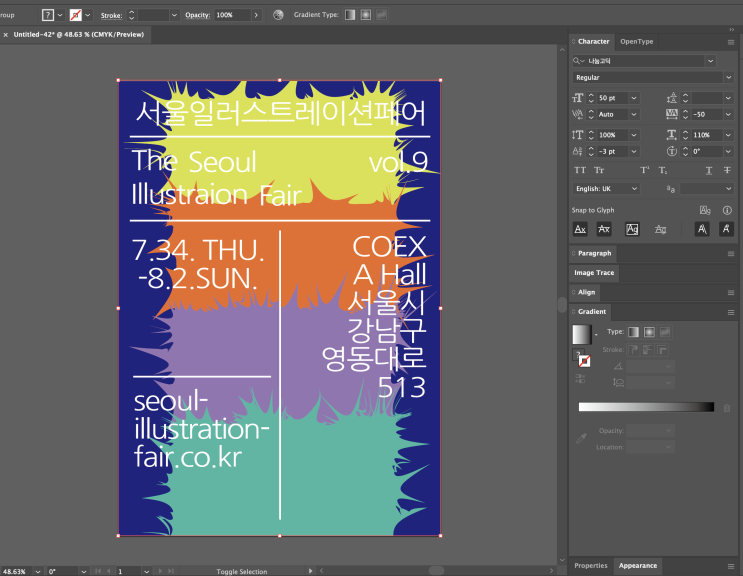Click anchor point snap icon

pyautogui.click(x=726, y=229)
